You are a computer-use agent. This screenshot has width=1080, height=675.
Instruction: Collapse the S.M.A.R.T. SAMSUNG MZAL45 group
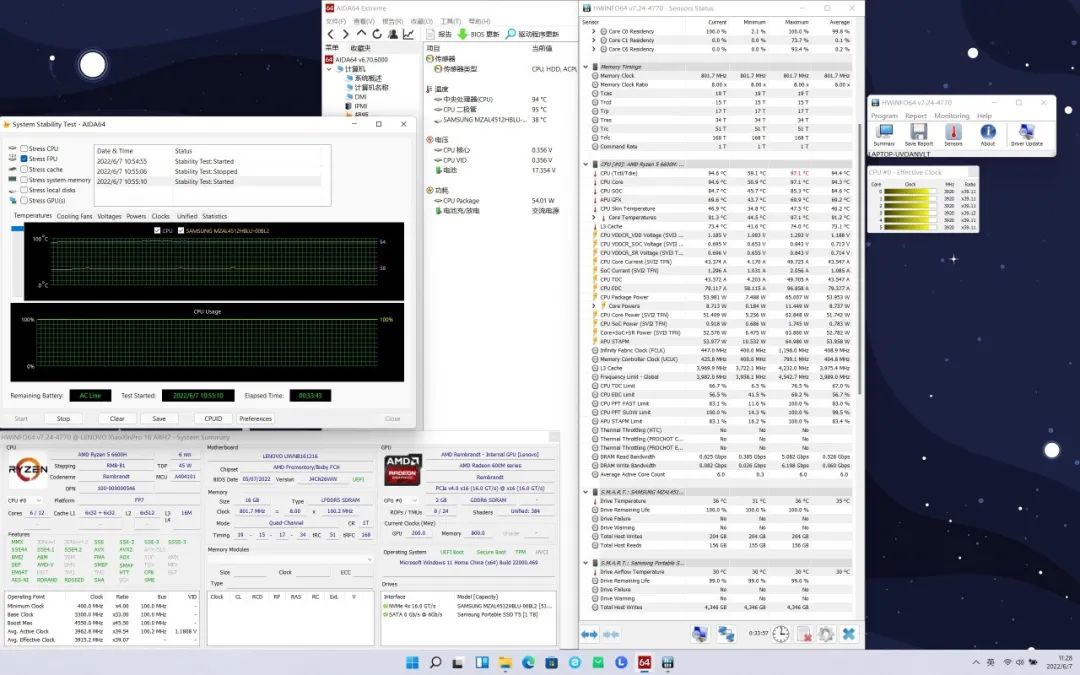click(x=586, y=492)
